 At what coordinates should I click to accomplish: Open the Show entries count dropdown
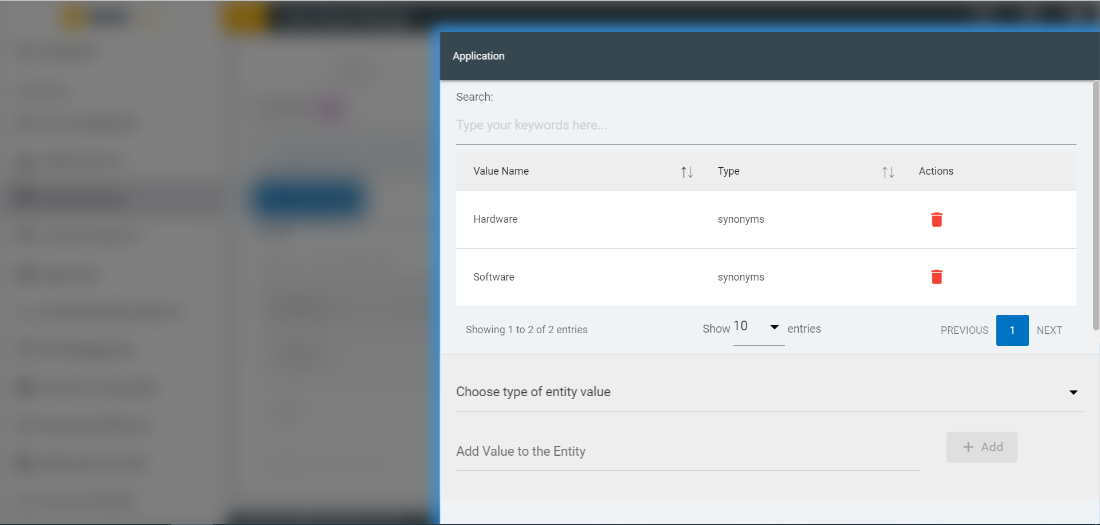tap(758, 328)
